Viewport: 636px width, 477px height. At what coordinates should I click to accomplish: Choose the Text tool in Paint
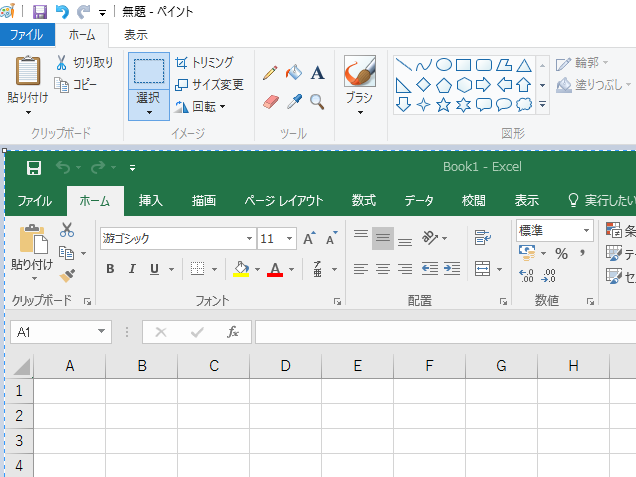coord(317,73)
